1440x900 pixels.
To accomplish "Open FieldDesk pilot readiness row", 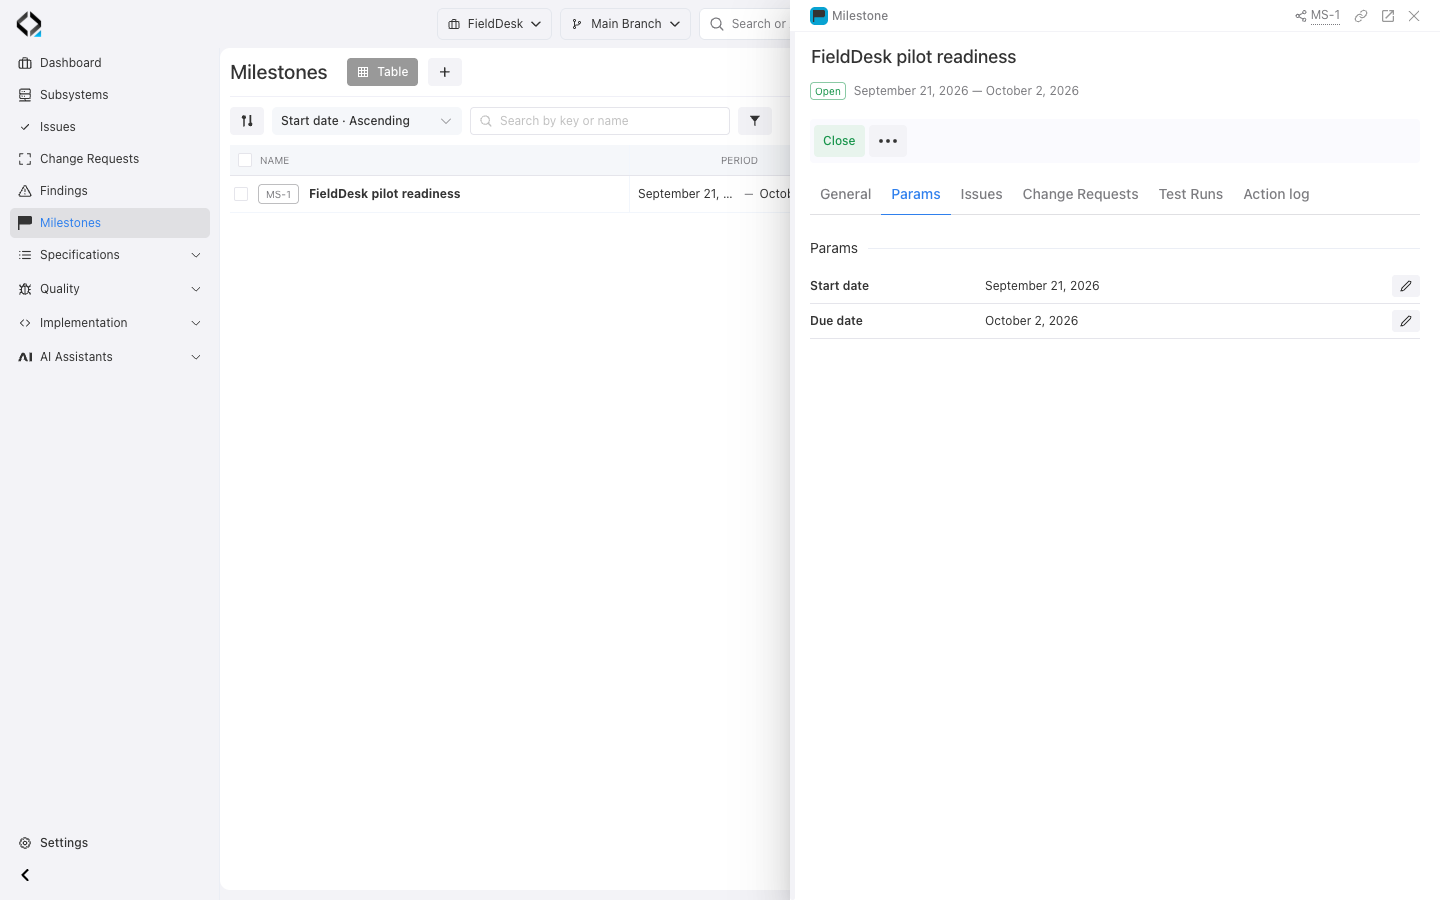I will [x=384, y=194].
